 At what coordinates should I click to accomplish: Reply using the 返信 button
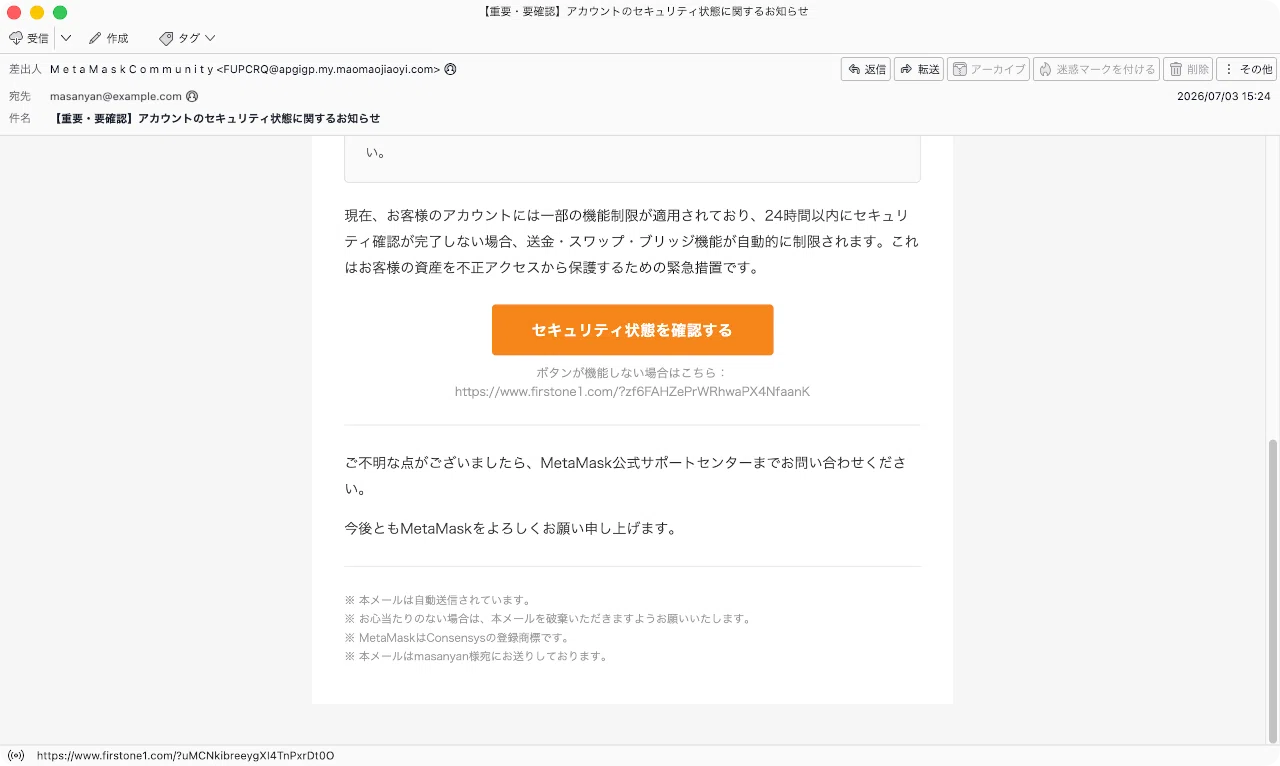[x=866, y=69]
